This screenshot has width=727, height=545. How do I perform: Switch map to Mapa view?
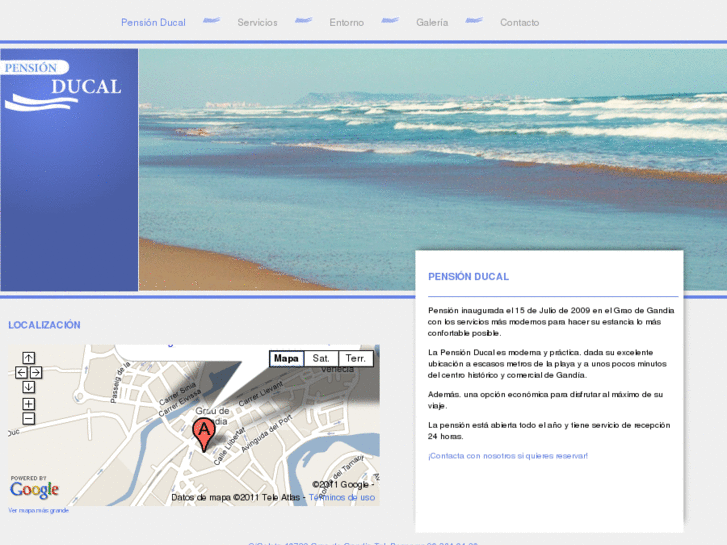click(x=286, y=359)
